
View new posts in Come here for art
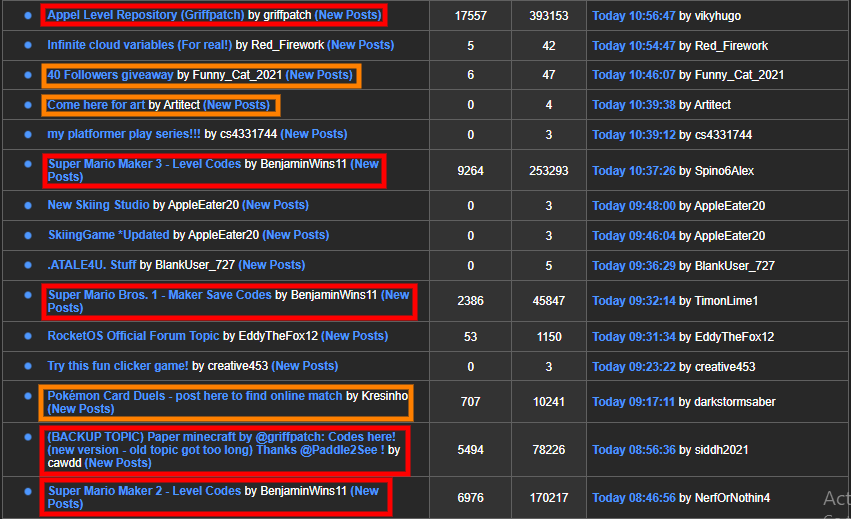237,105
